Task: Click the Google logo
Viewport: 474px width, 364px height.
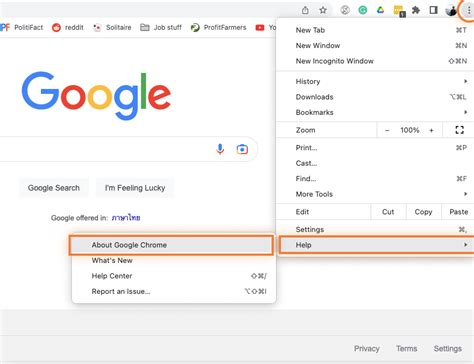Action: click(96, 95)
